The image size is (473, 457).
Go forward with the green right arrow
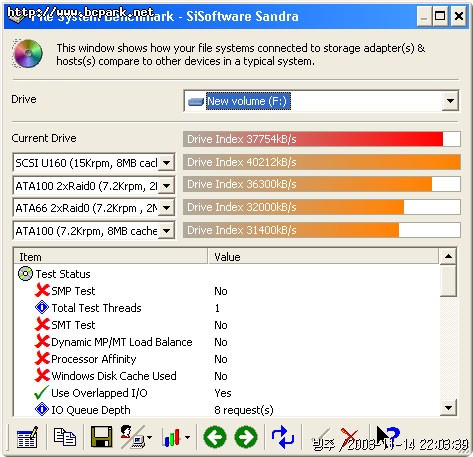246,437
